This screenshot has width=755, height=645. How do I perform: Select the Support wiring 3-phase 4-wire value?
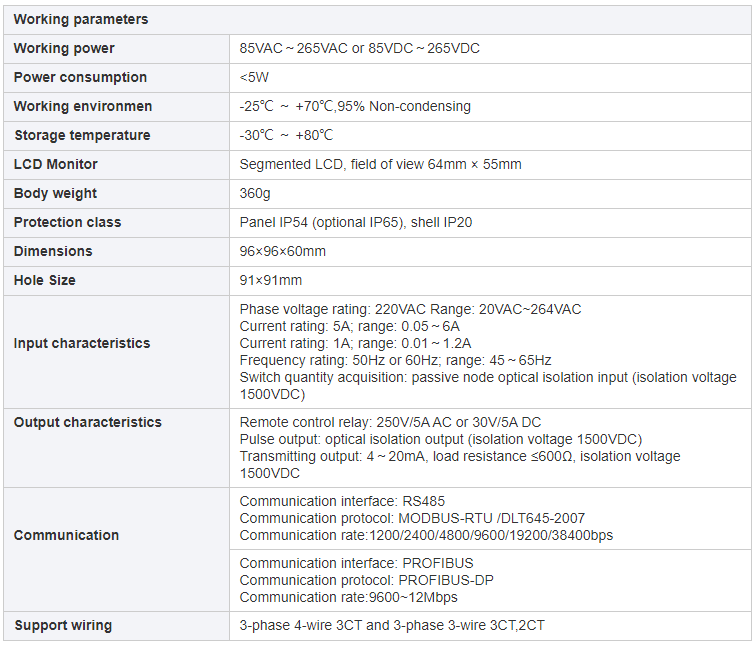(391, 625)
